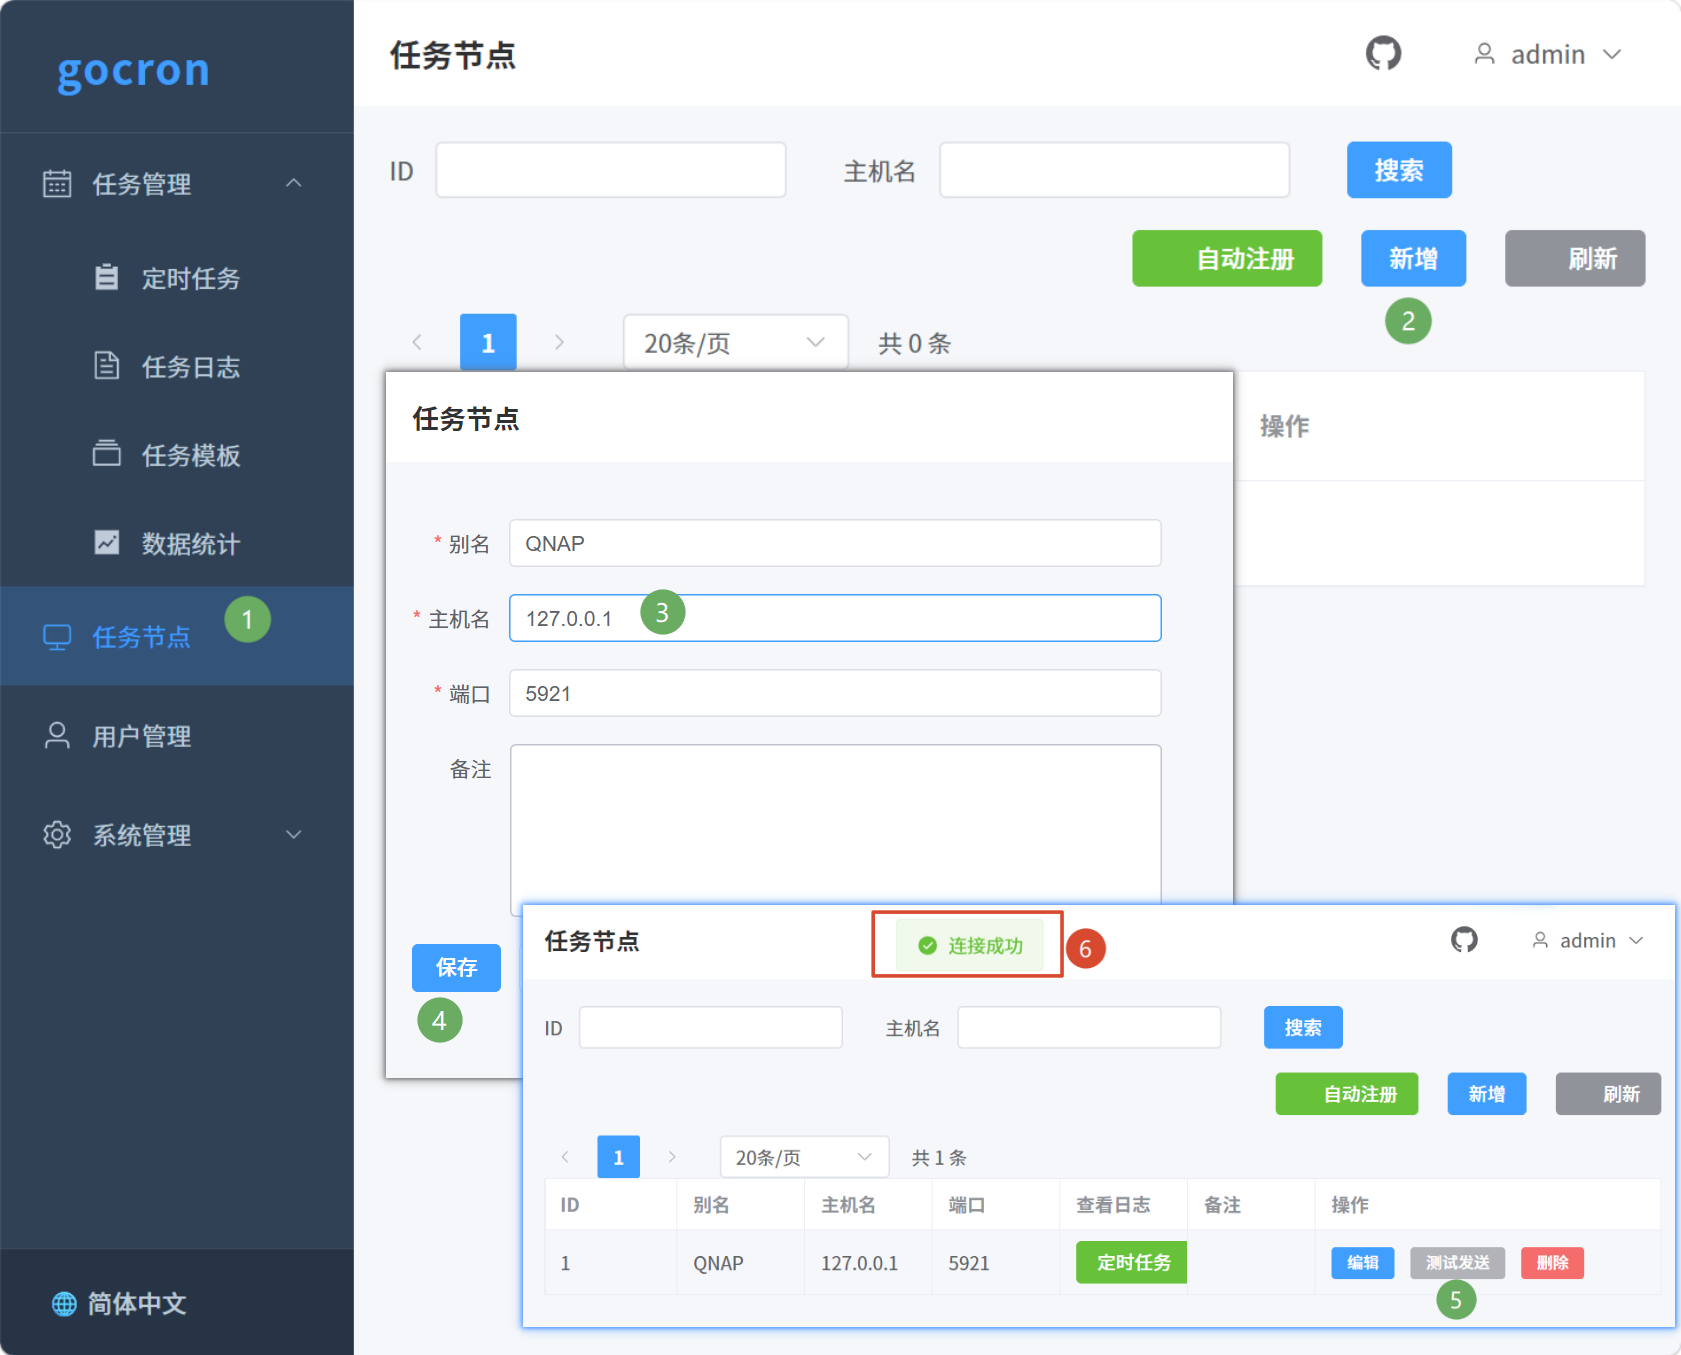
Task: Click page 1 in the main page pagination
Action: coord(488,342)
